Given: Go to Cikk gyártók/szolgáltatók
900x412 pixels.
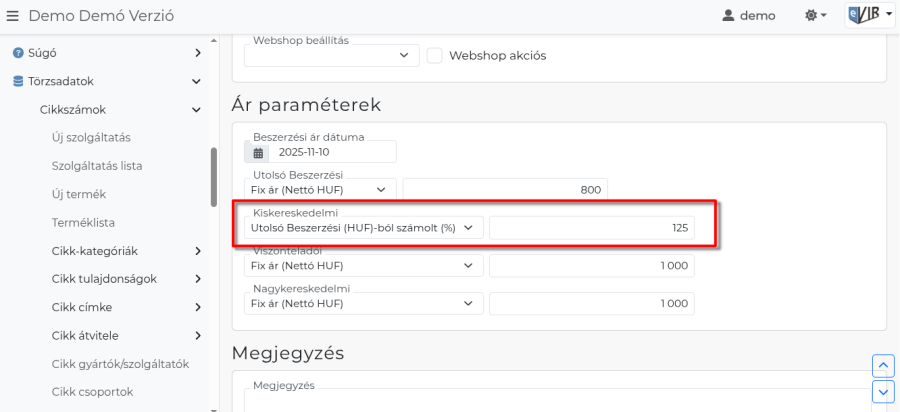Looking at the screenshot, I should coord(120,364).
